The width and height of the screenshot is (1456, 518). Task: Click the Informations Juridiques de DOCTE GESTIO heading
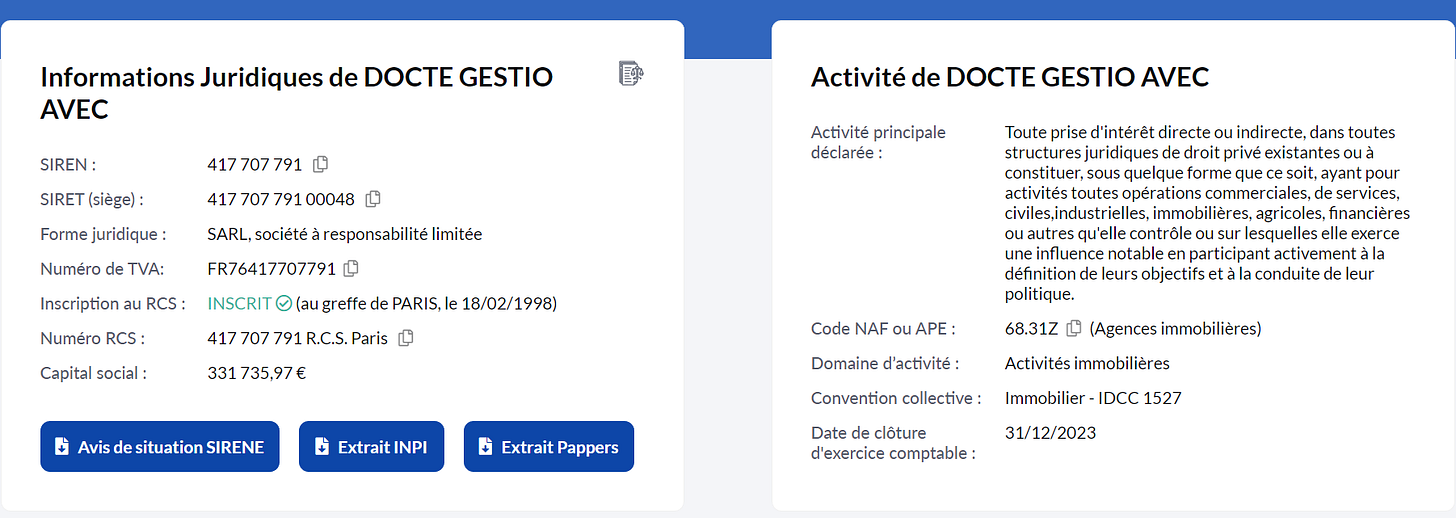coord(296,92)
